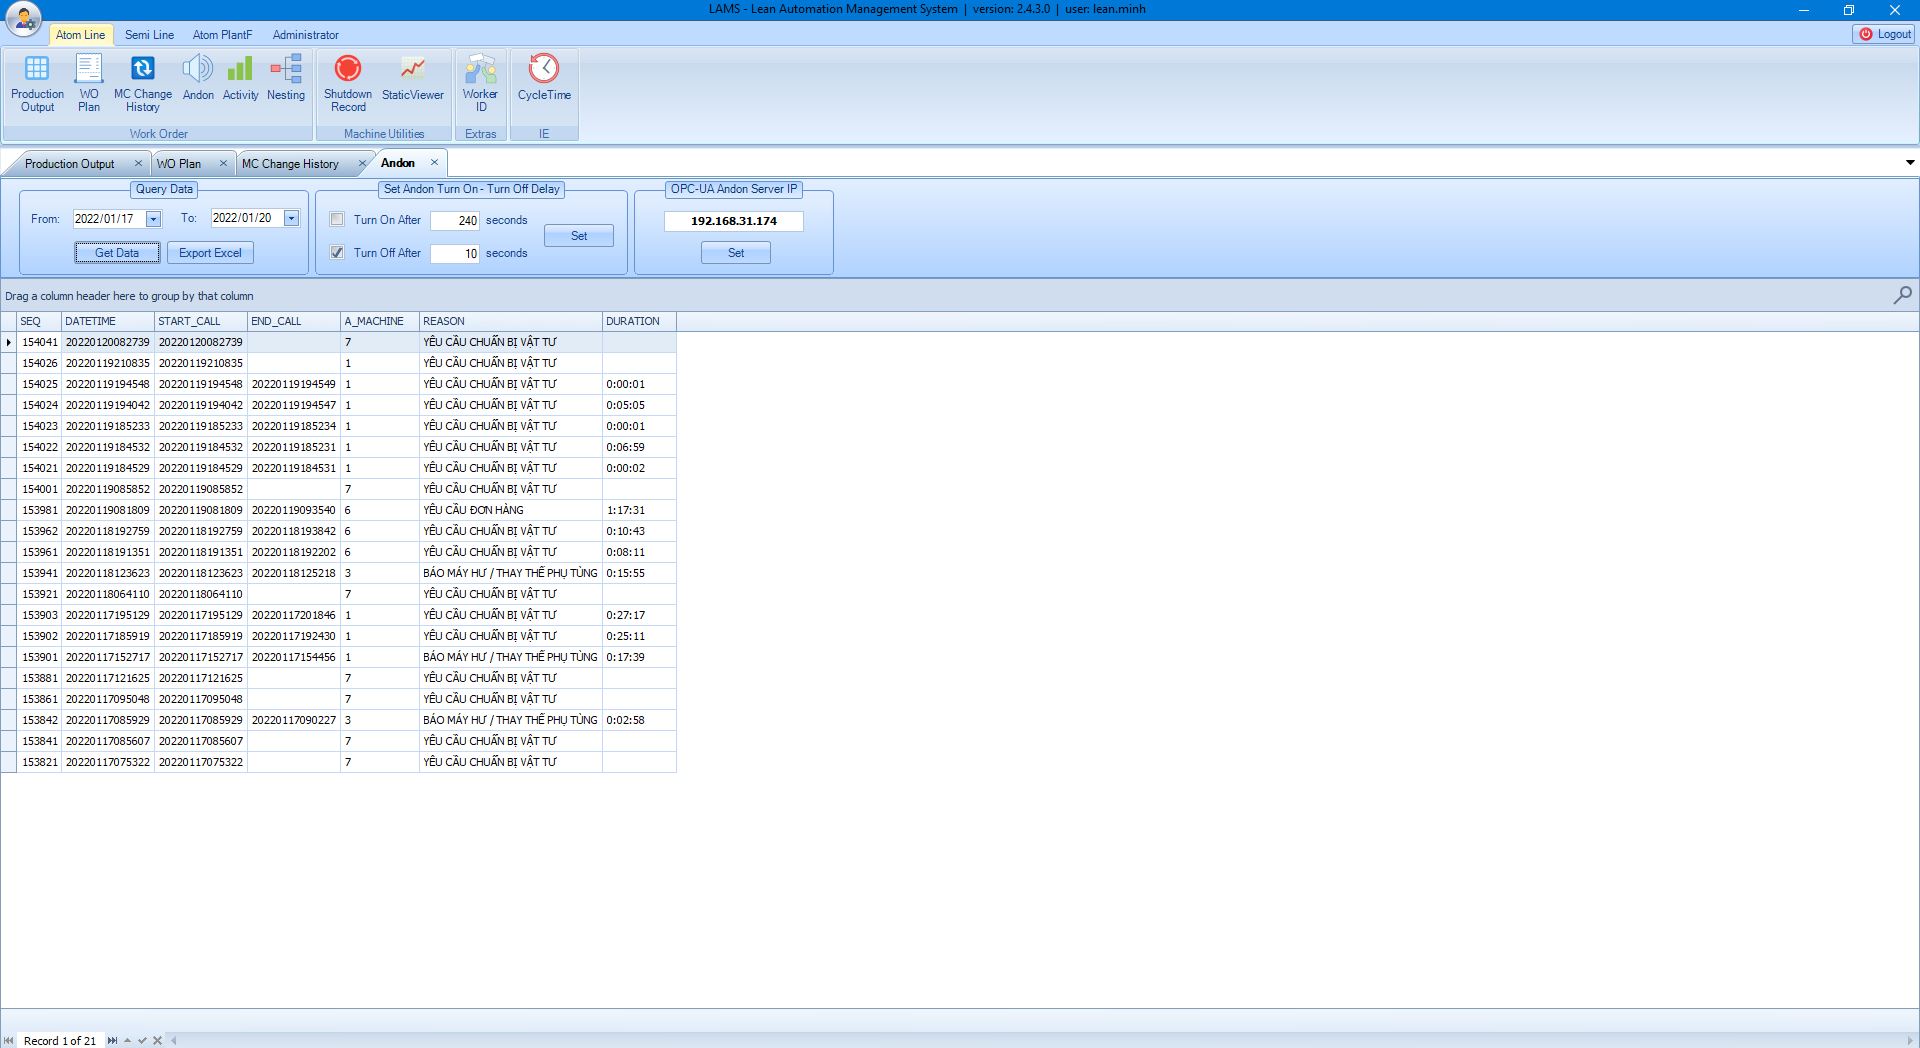1920x1048 pixels.
Task: Enable the Turn On After checkbox
Action: pyautogui.click(x=337, y=219)
